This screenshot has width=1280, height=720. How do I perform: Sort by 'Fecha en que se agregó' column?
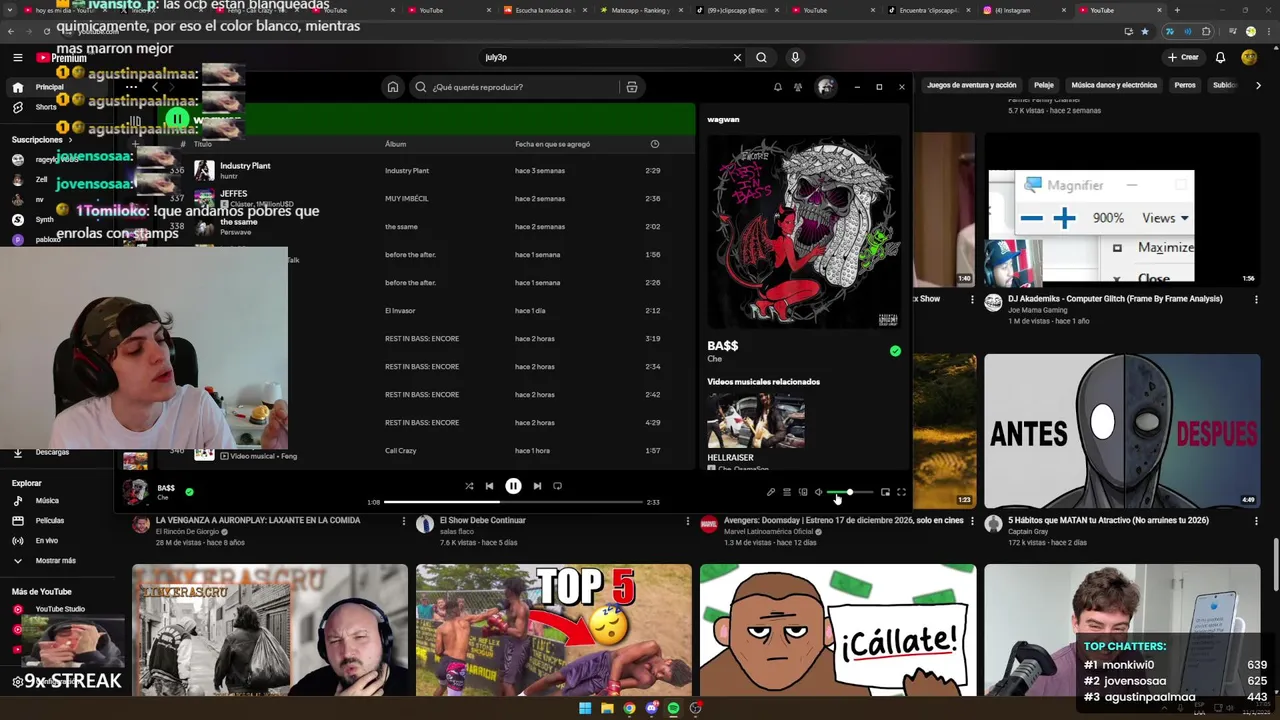pos(552,144)
